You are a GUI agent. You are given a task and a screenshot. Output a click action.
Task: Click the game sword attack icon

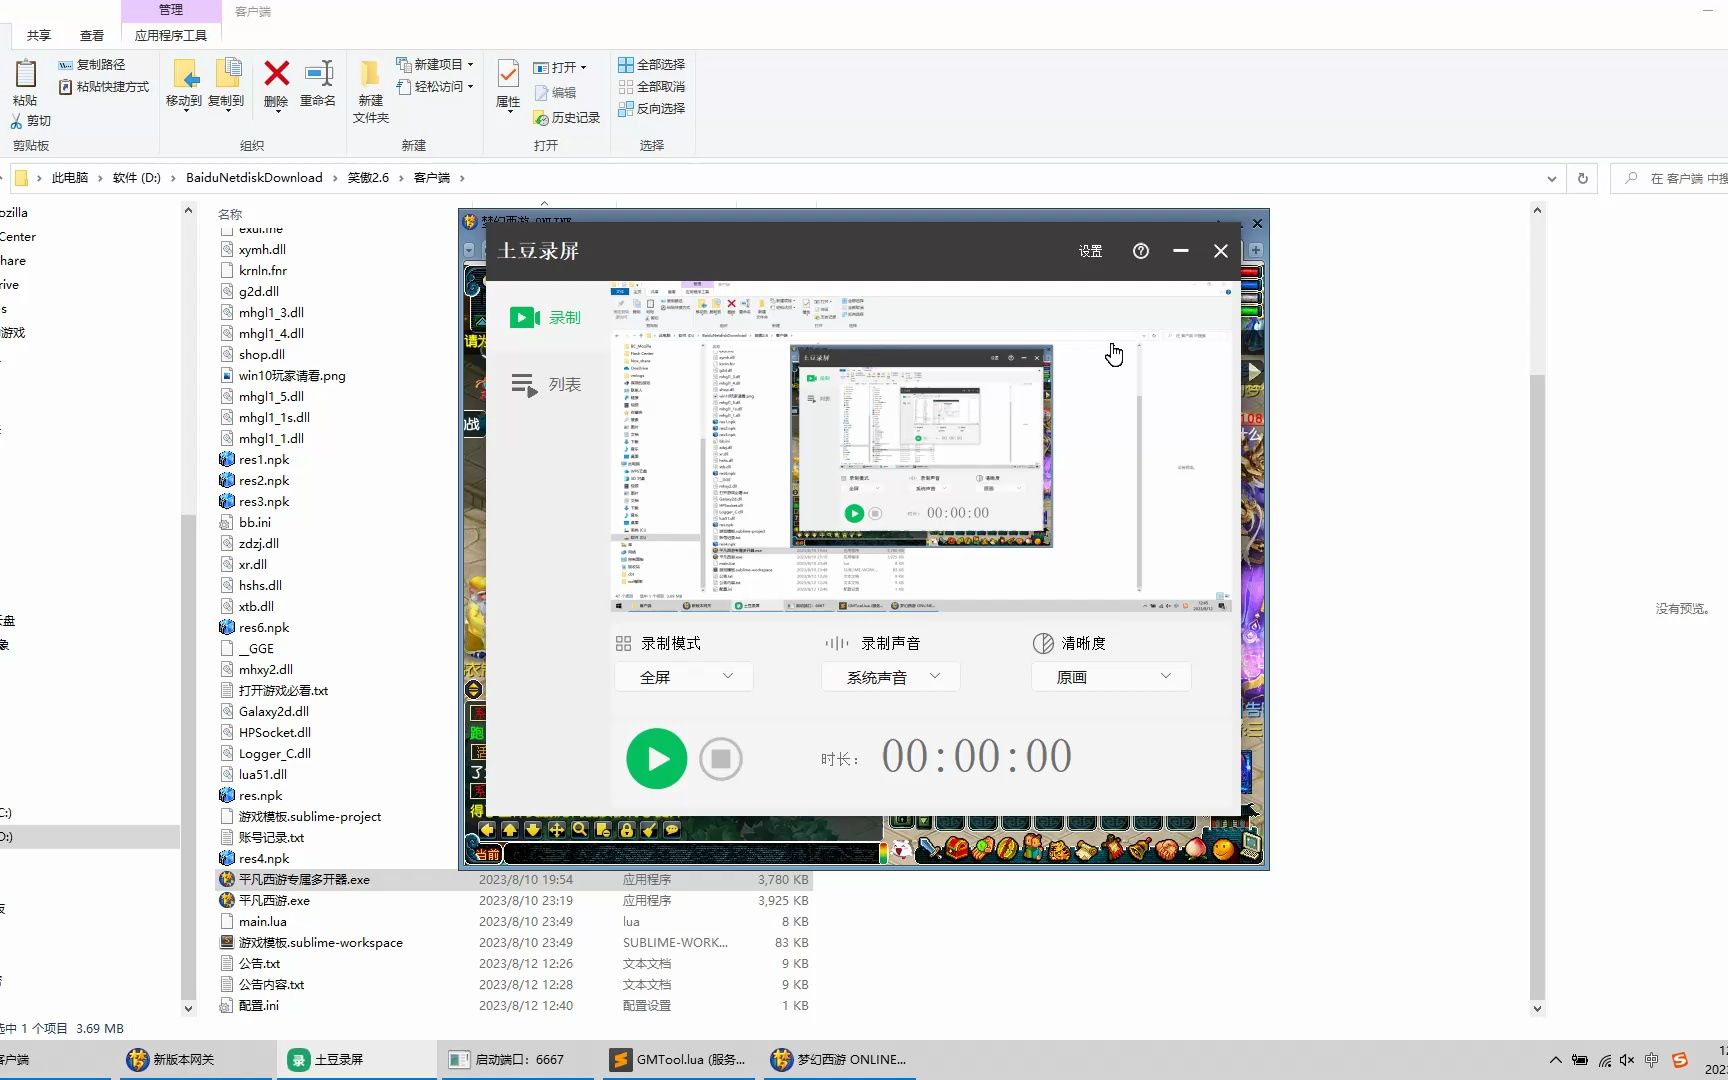tap(929, 850)
